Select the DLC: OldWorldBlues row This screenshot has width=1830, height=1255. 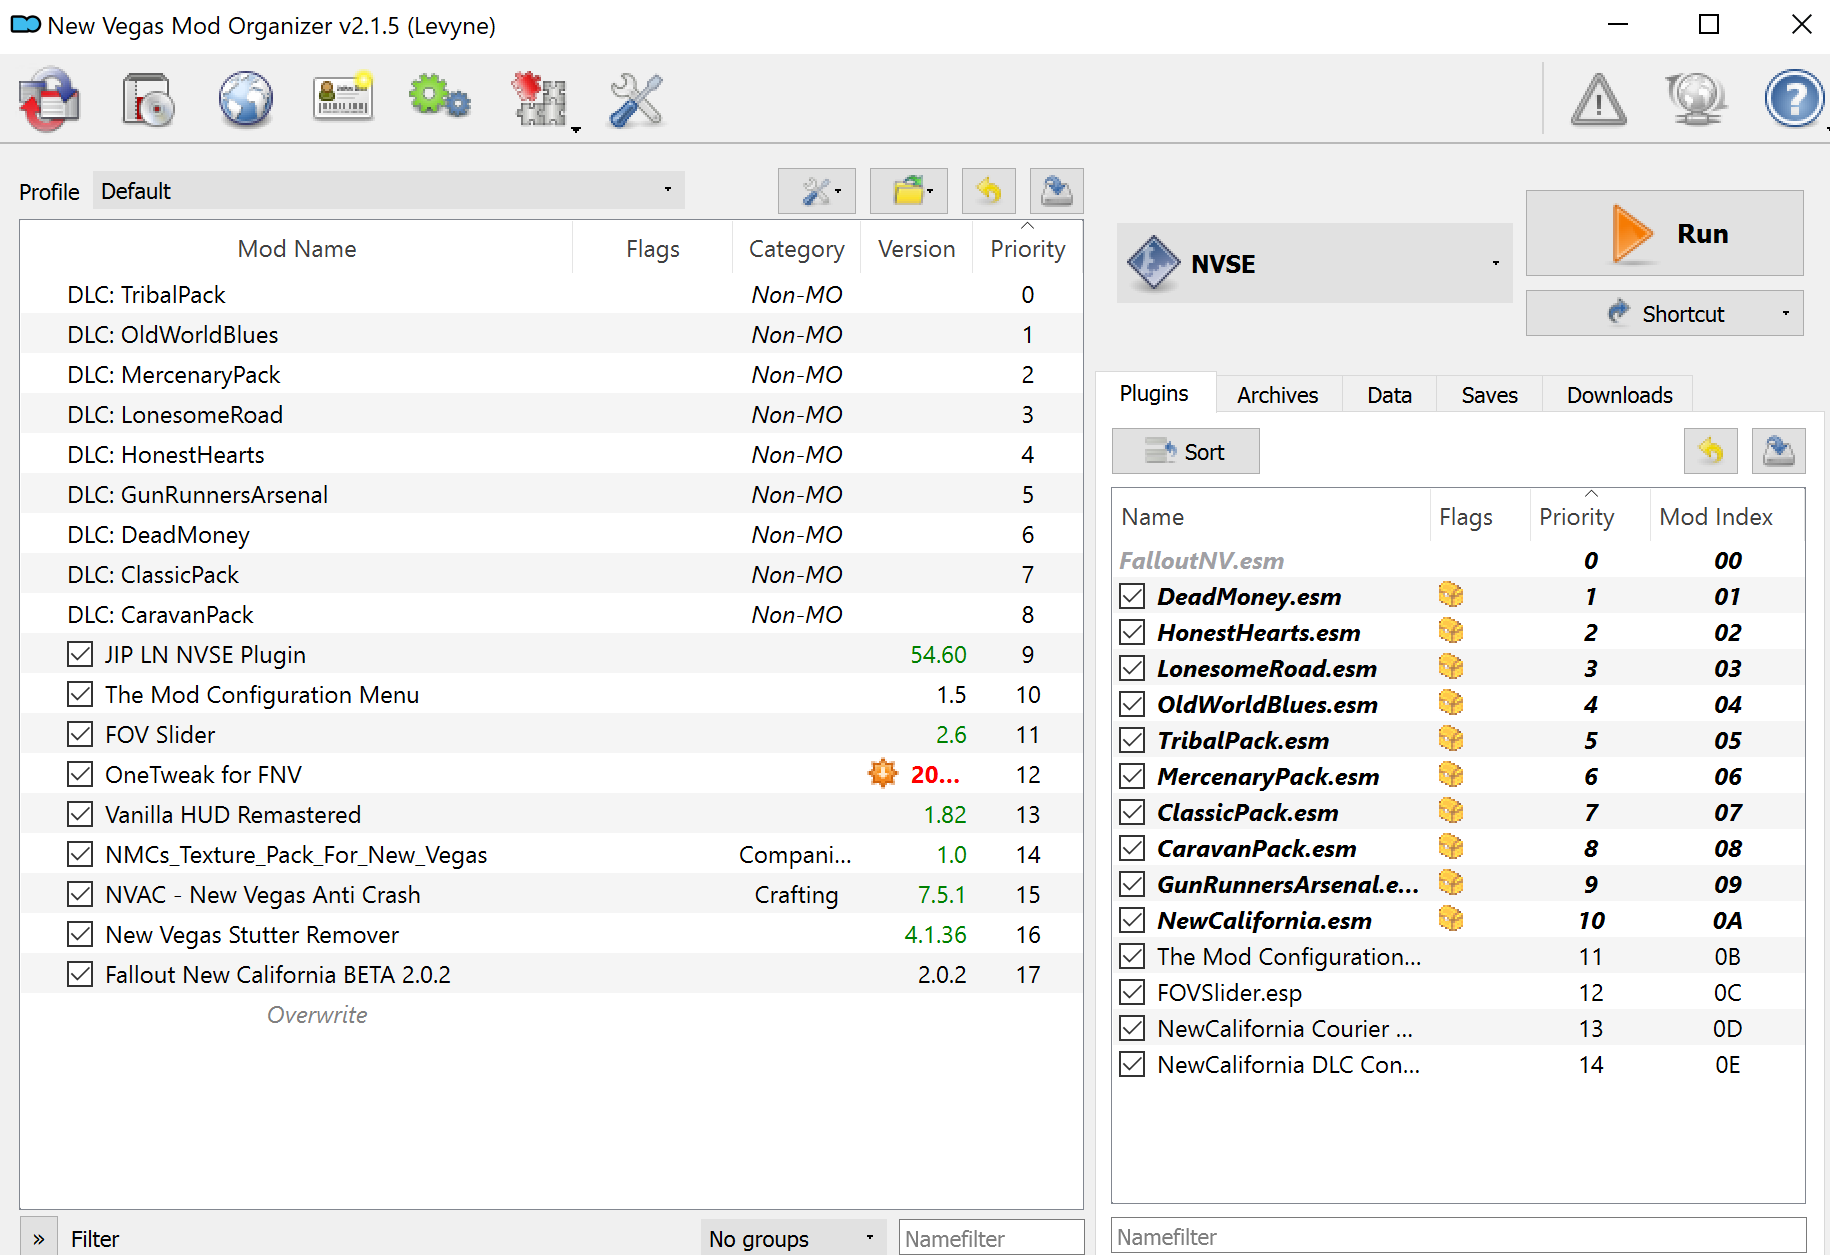pyautogui.click(x=551, y=334)
